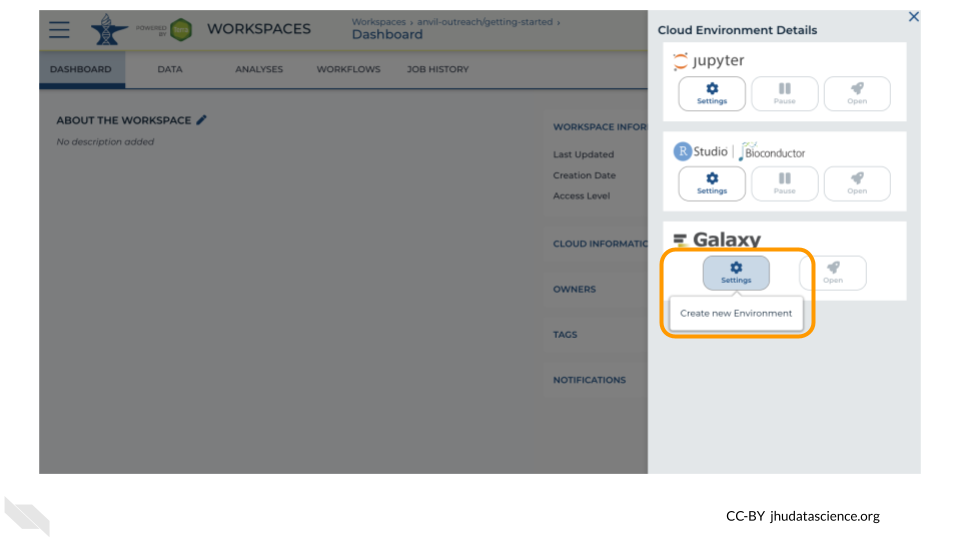Image resolution: width=960 pixels, height=540 pixels.
Task: Expand the Cloud Information section
Action: point(600,244)
